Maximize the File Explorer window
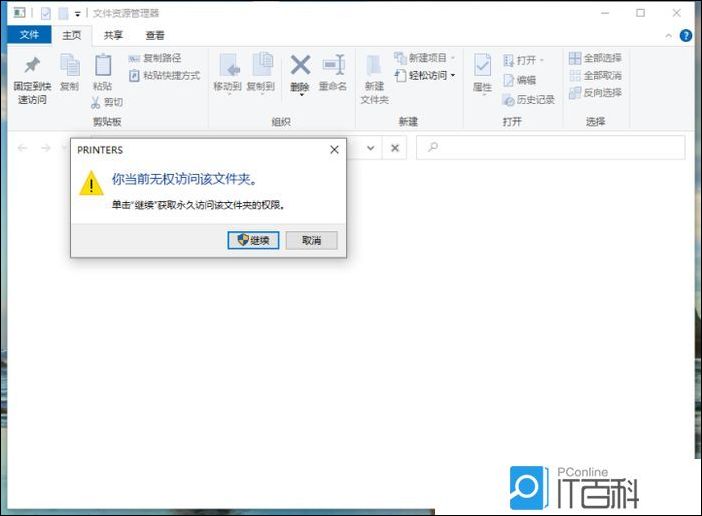Image resolution: width=702 pixels, height=516 pixels. [641, 13]
